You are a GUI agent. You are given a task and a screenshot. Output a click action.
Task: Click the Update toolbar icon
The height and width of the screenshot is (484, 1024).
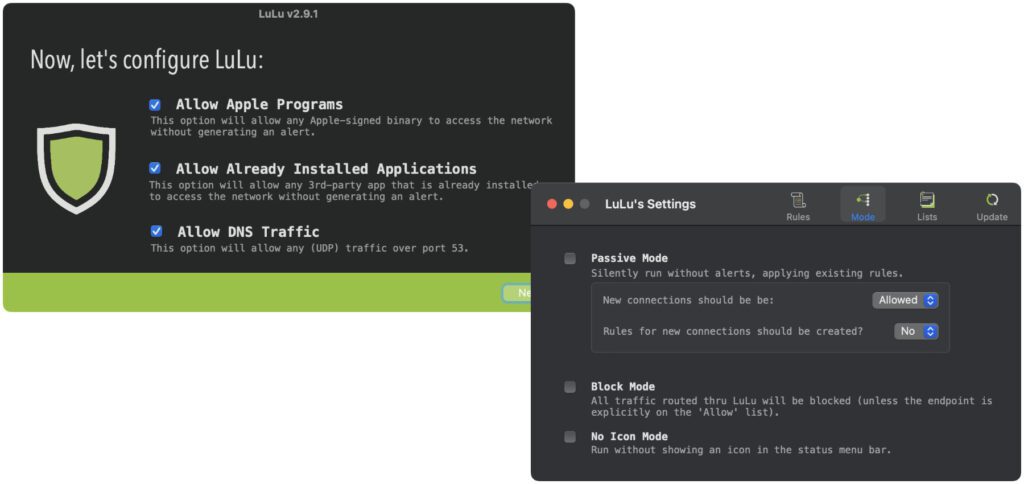click(991, 206)
